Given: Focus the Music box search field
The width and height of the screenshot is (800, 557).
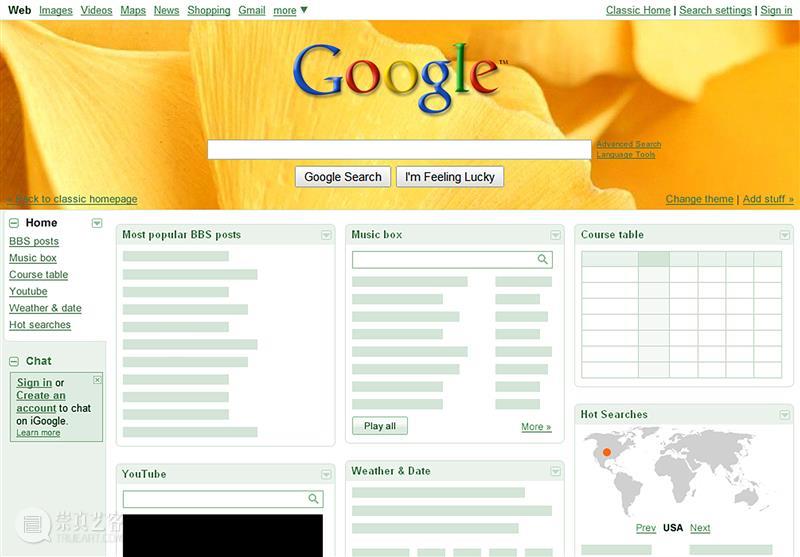Looking at the screenshot, I should 452,260.
